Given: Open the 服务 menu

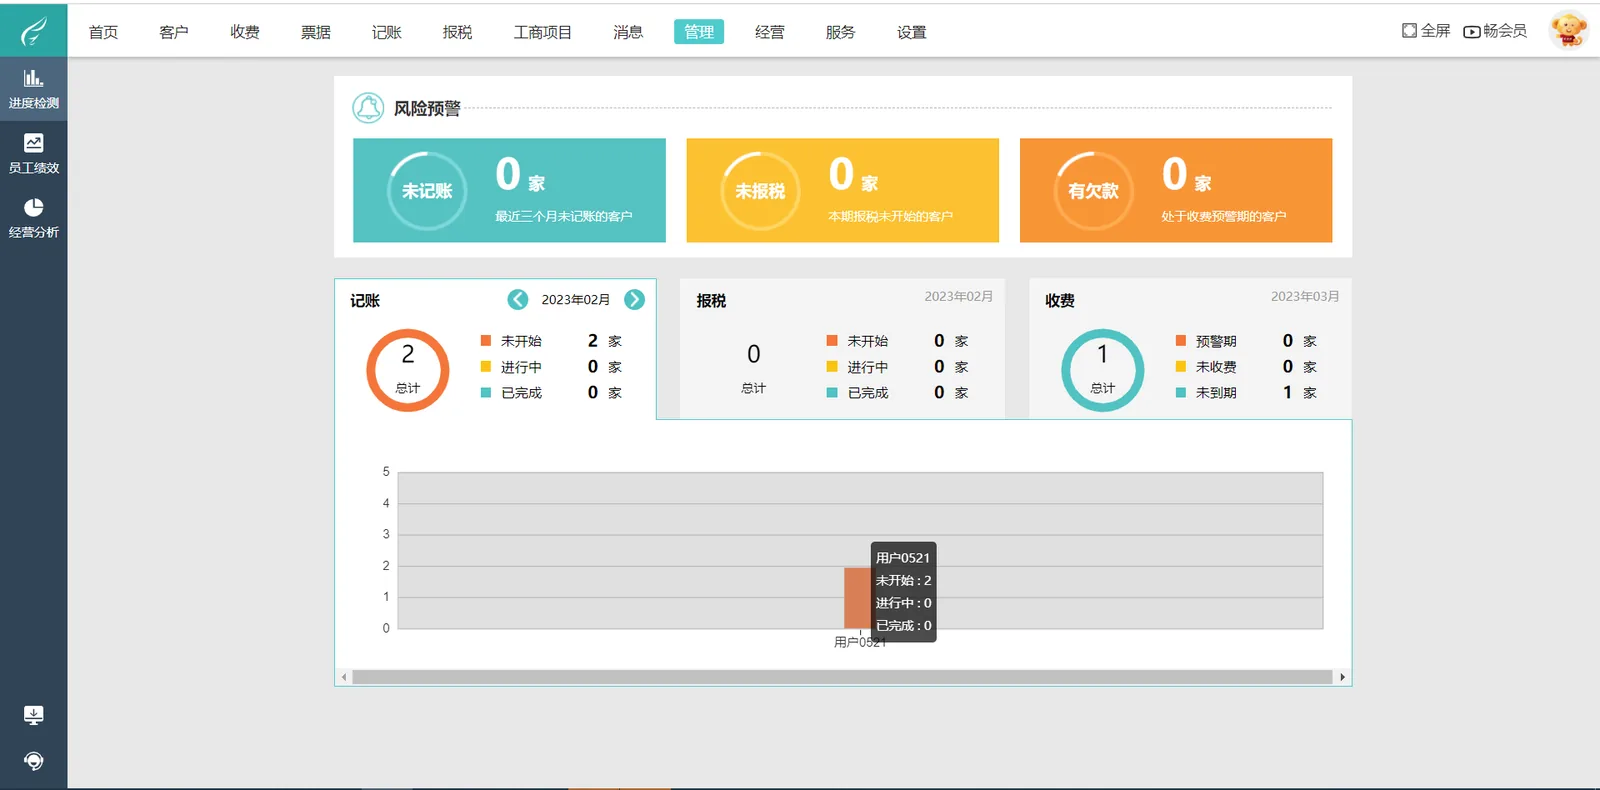Looking at the screenshot, I should coord(841,32).
